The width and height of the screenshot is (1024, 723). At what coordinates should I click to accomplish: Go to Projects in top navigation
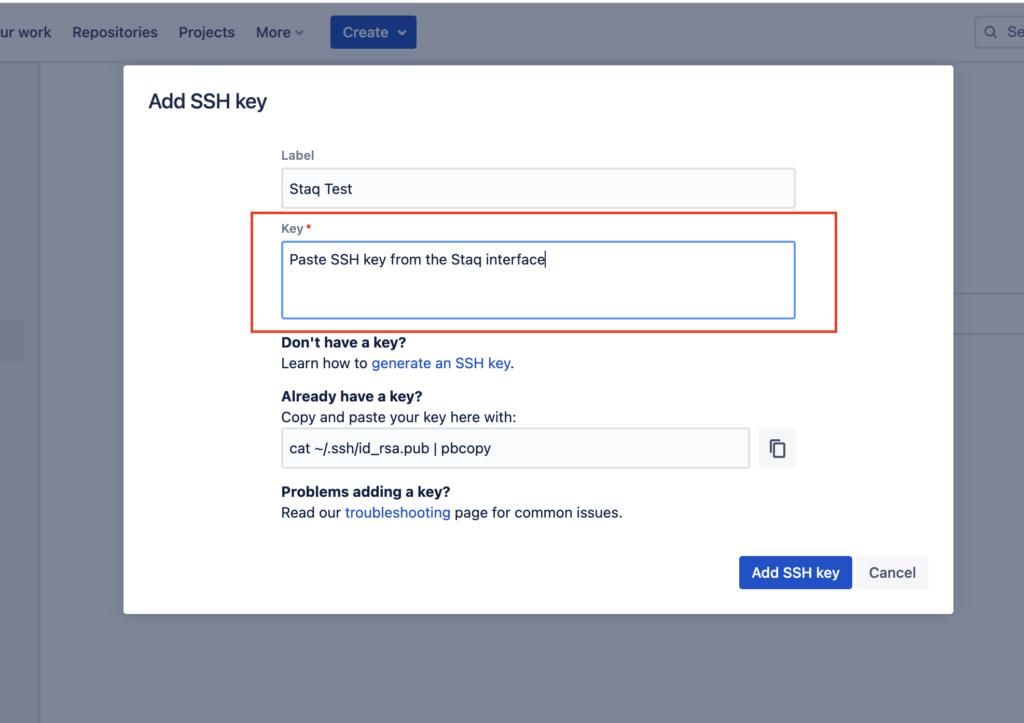pos(206,32)
